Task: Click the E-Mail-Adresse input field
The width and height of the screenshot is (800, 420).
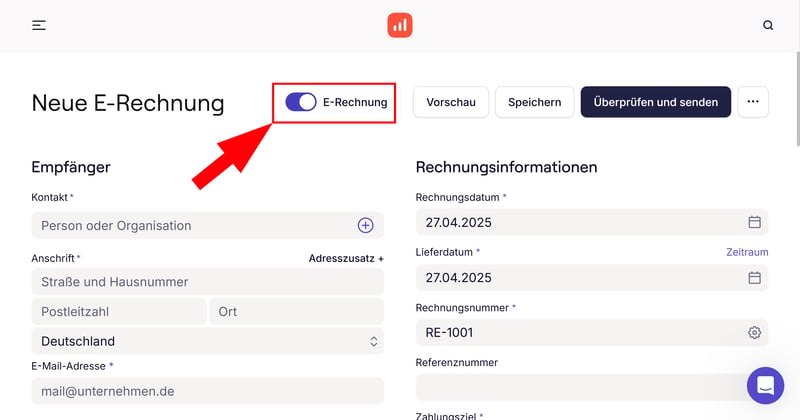Action: click(207, 392)
